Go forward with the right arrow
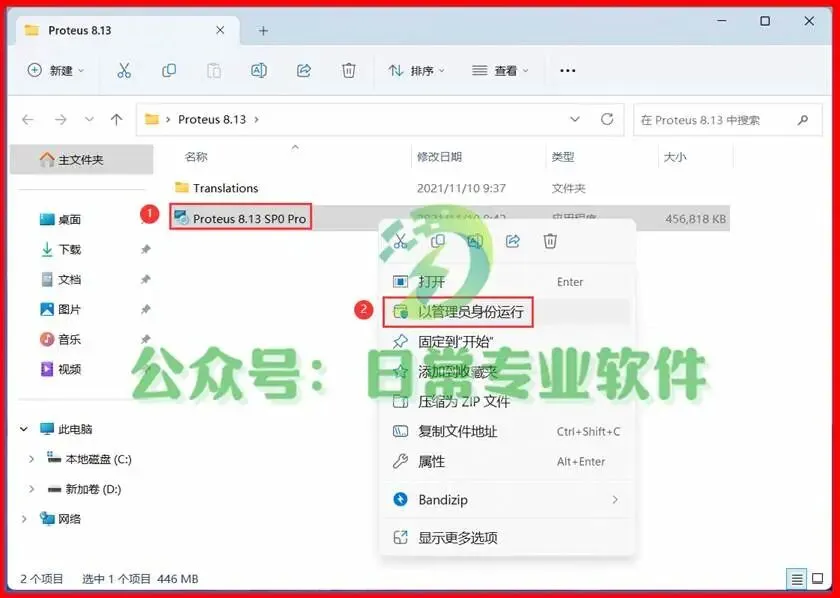The height and width of the screenshot is (598, 840). (x=61, y=119)
